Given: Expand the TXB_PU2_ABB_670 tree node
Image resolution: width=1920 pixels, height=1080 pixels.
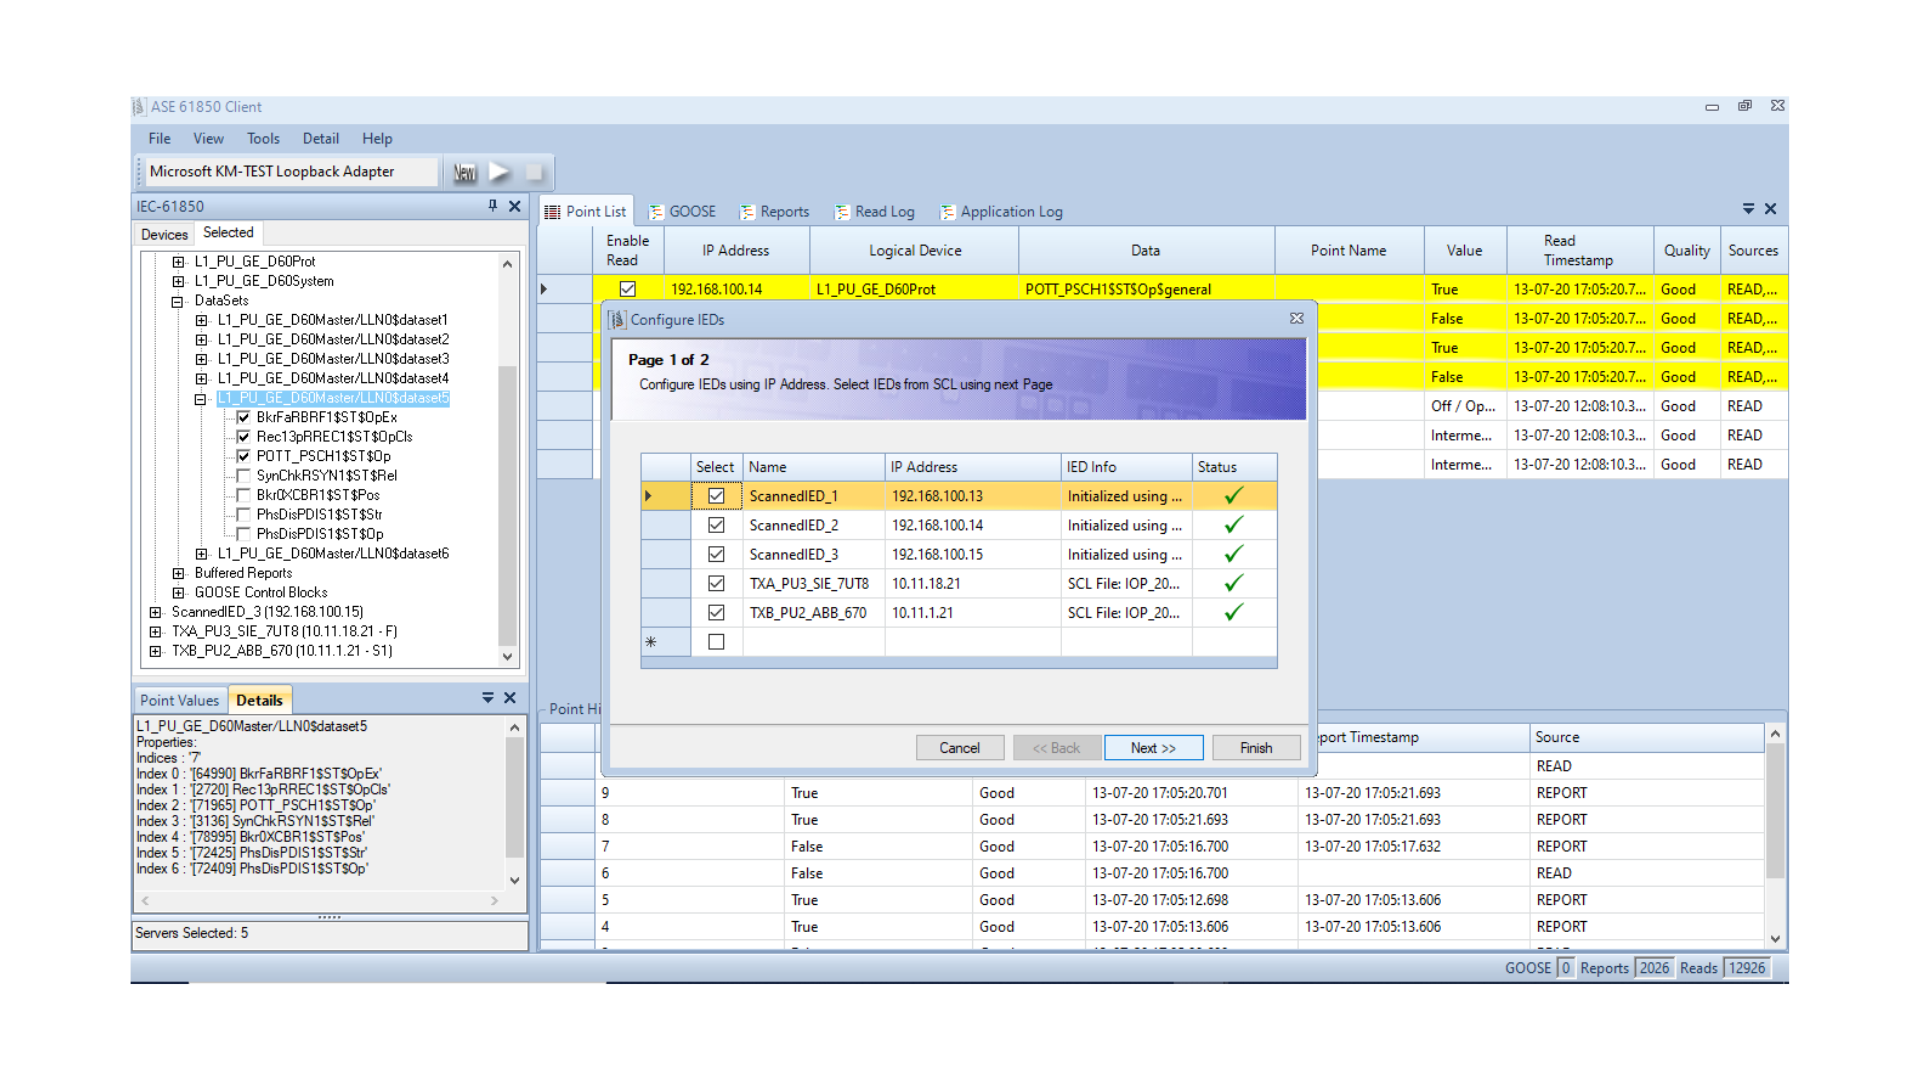Looking at the screenshot, I should tap(155, 651).
